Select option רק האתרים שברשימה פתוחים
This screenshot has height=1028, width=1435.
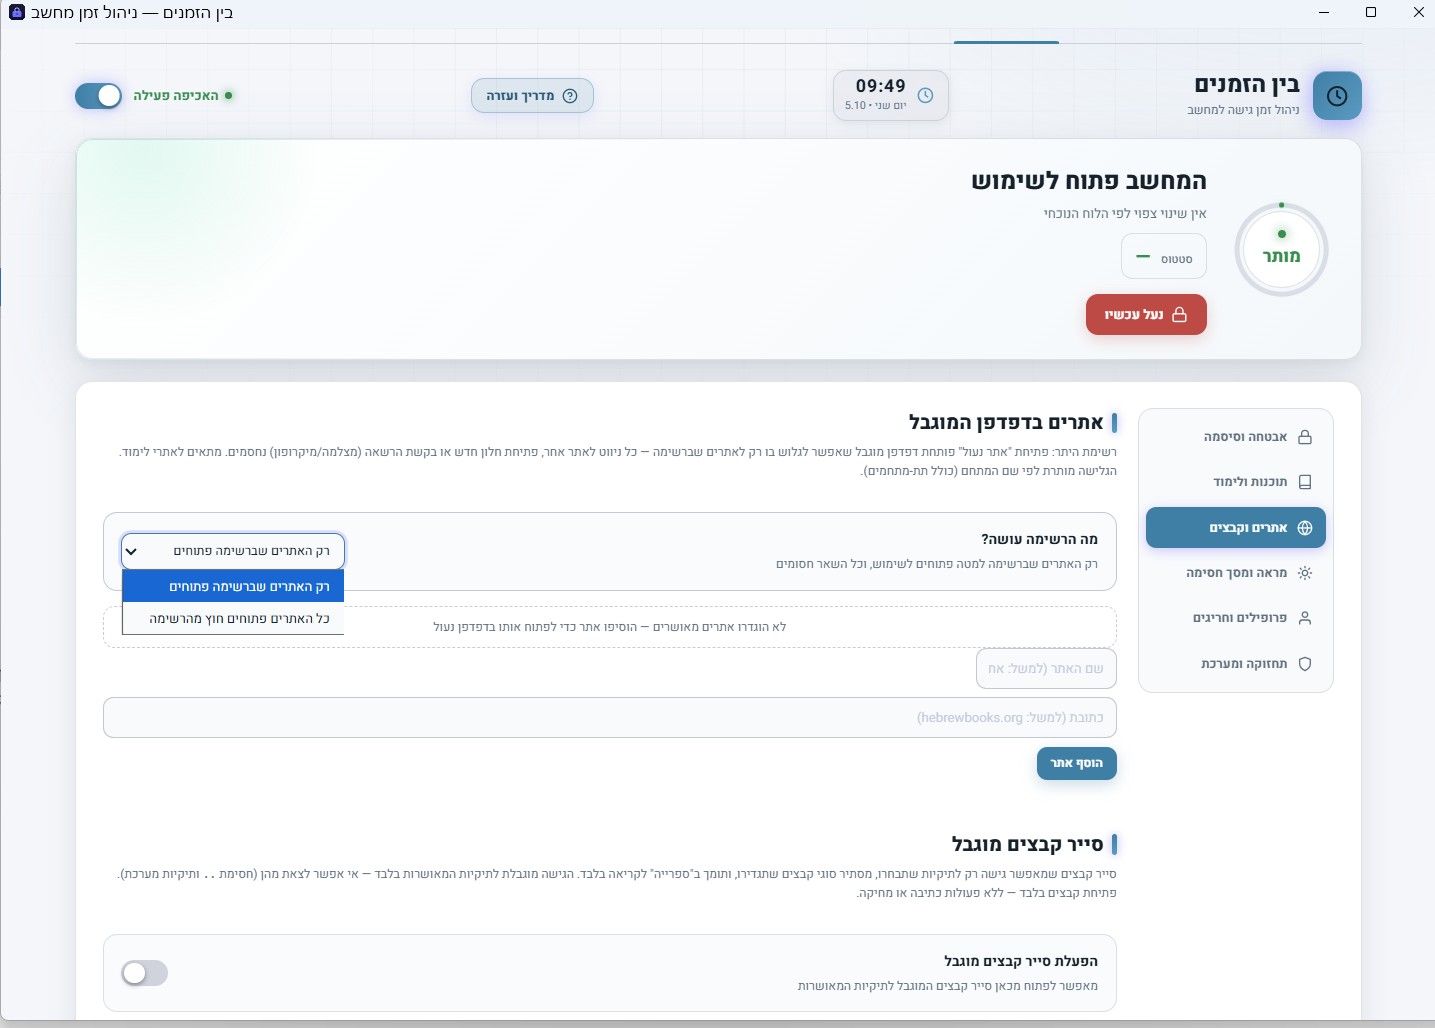[x=233, y=586]
